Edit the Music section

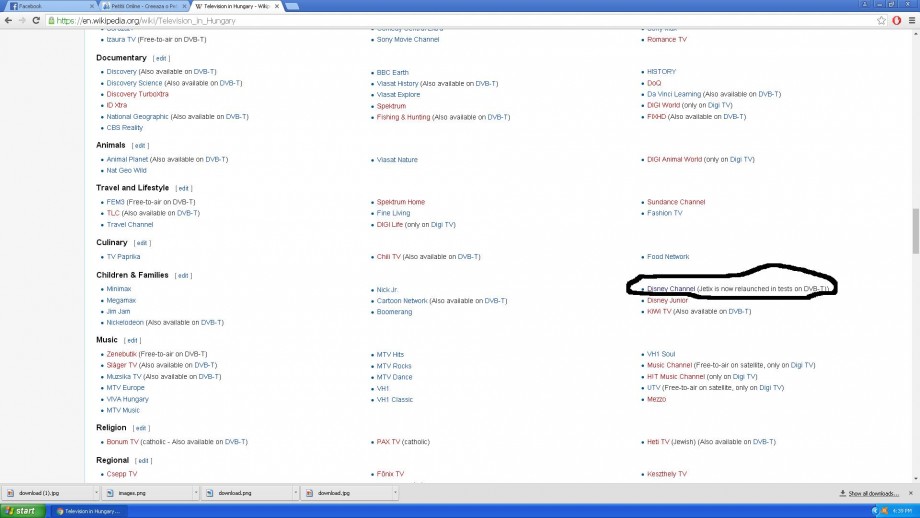(132, 340)
